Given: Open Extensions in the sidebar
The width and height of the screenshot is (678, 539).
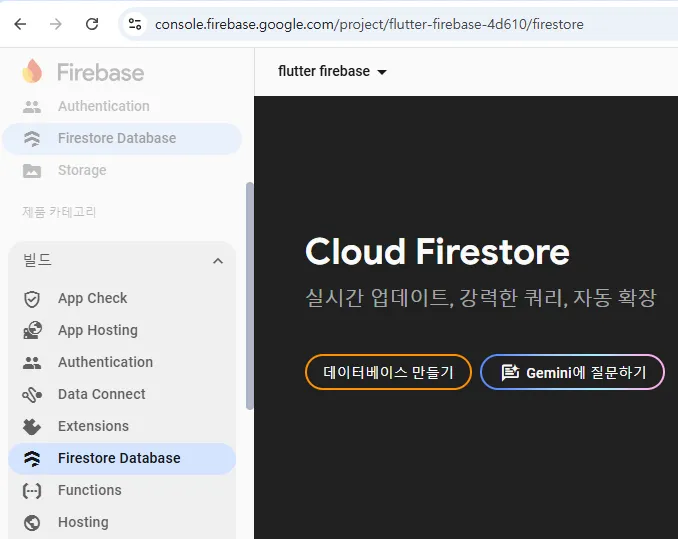Looking at the screenshot, I should 93,426.
